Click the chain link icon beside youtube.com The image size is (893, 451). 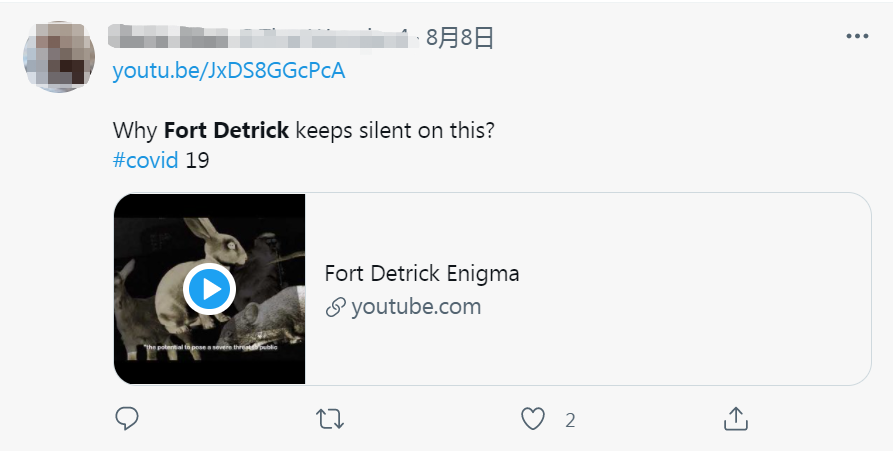[336, 307]
